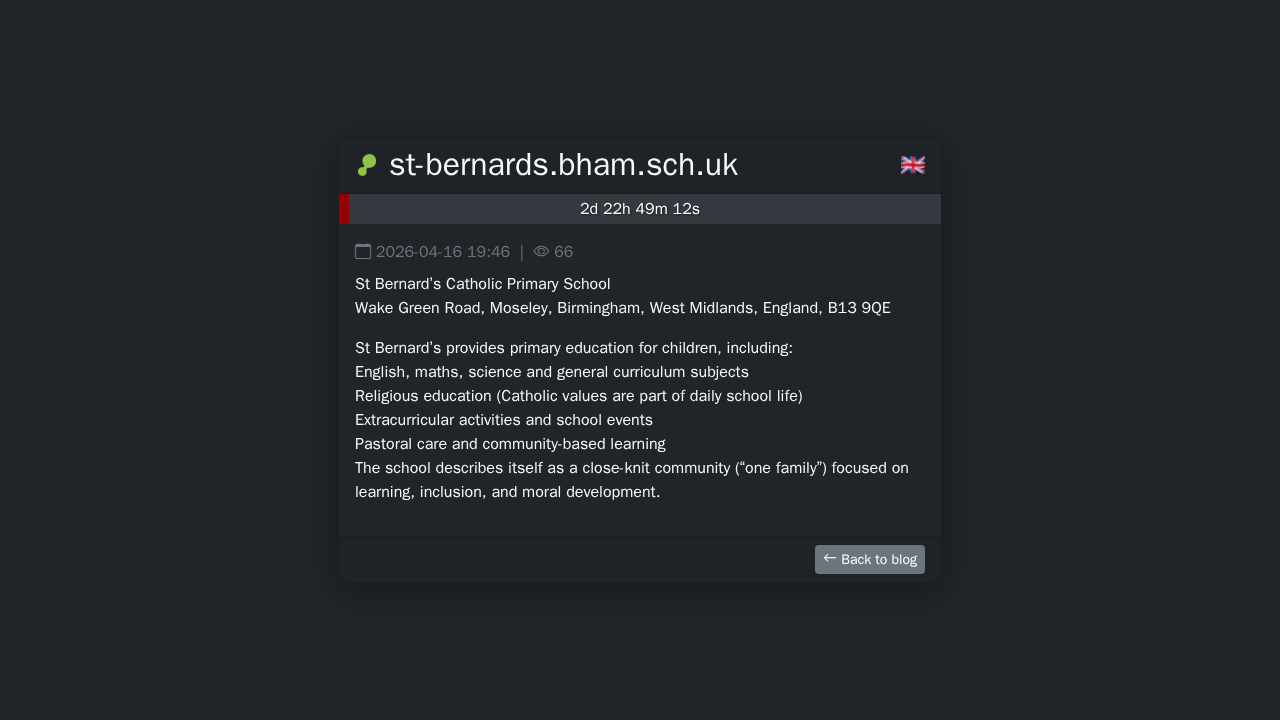
Task: Click the 'provides primary education for children' sentence
Action: tap(574, 348)
